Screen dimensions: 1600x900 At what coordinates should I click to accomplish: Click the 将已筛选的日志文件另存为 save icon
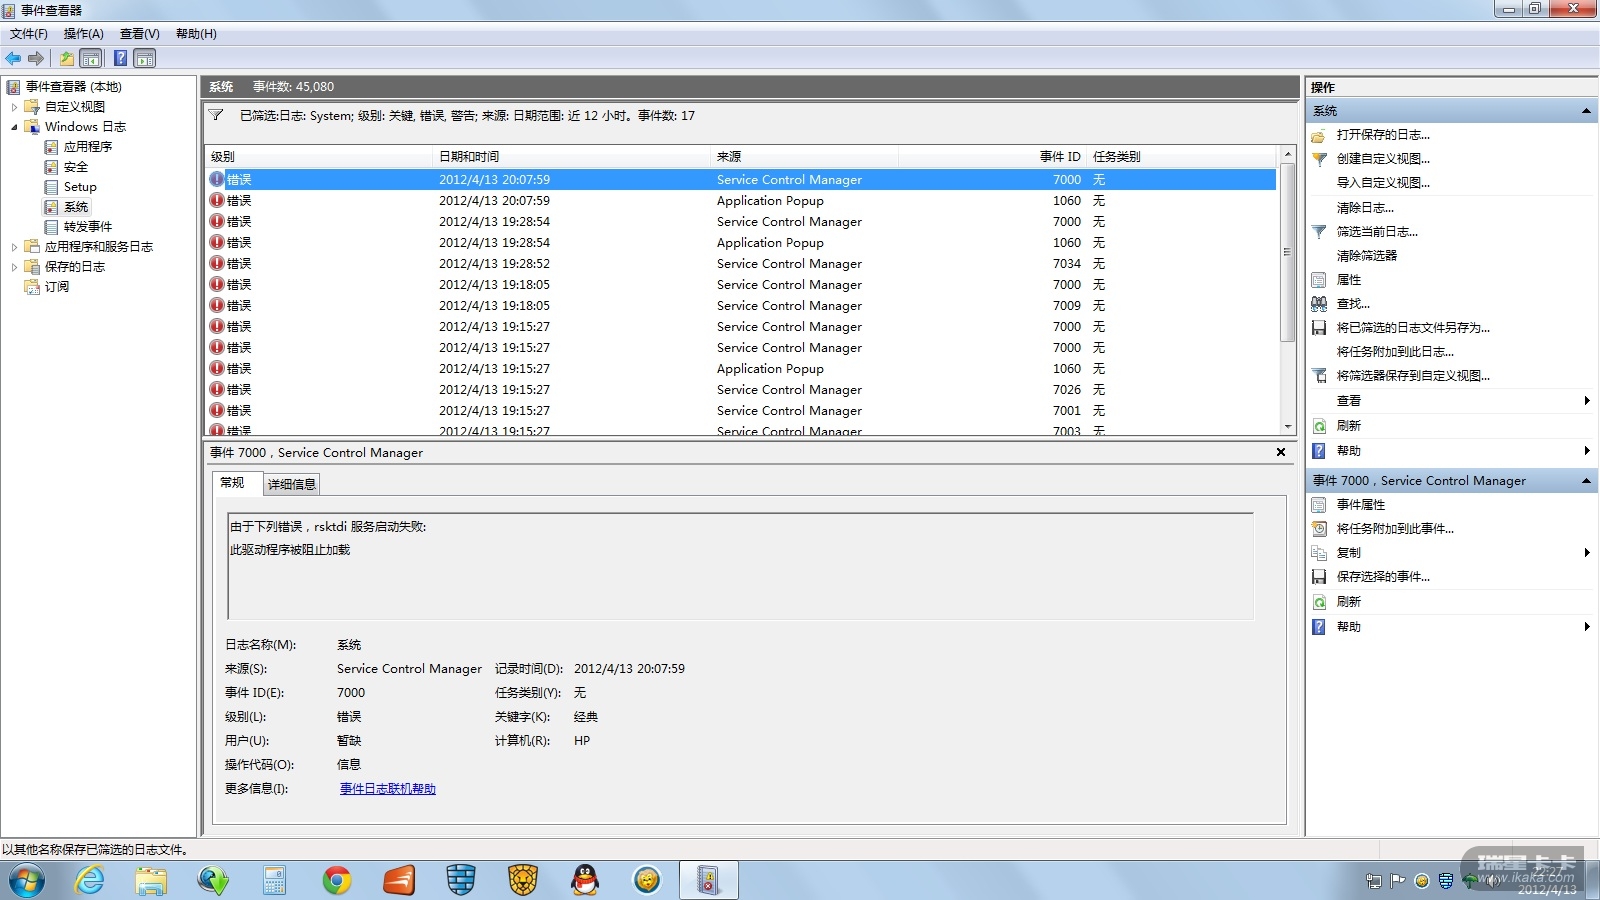1319,328
